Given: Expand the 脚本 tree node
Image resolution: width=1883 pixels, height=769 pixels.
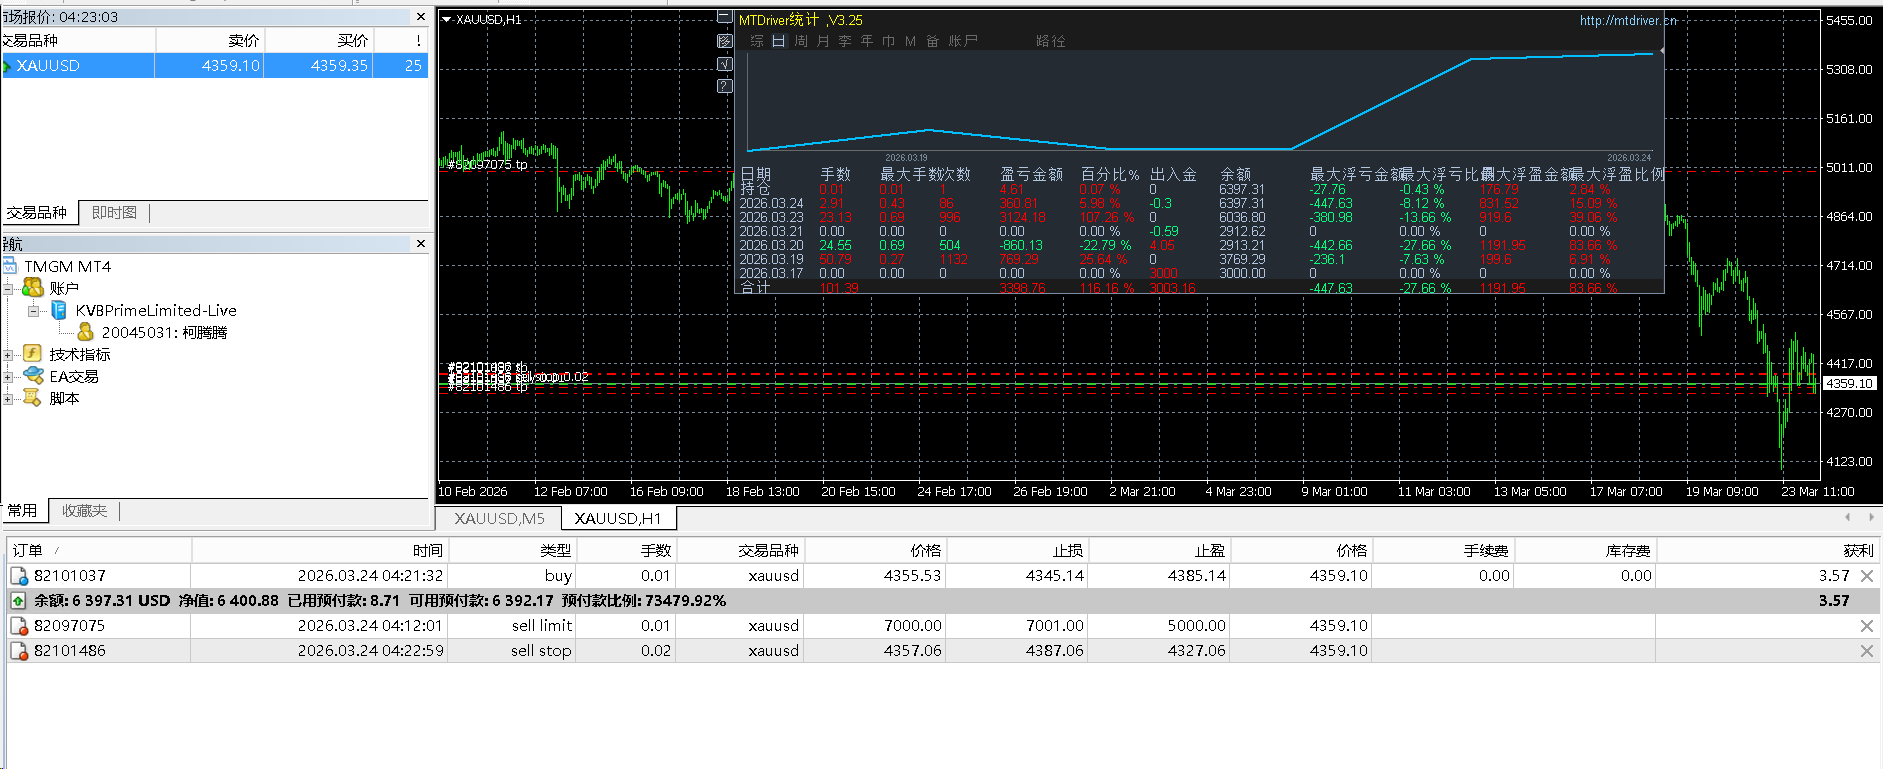Looking at the screenshot, I should pyautogui.click(x=8, y=399).
